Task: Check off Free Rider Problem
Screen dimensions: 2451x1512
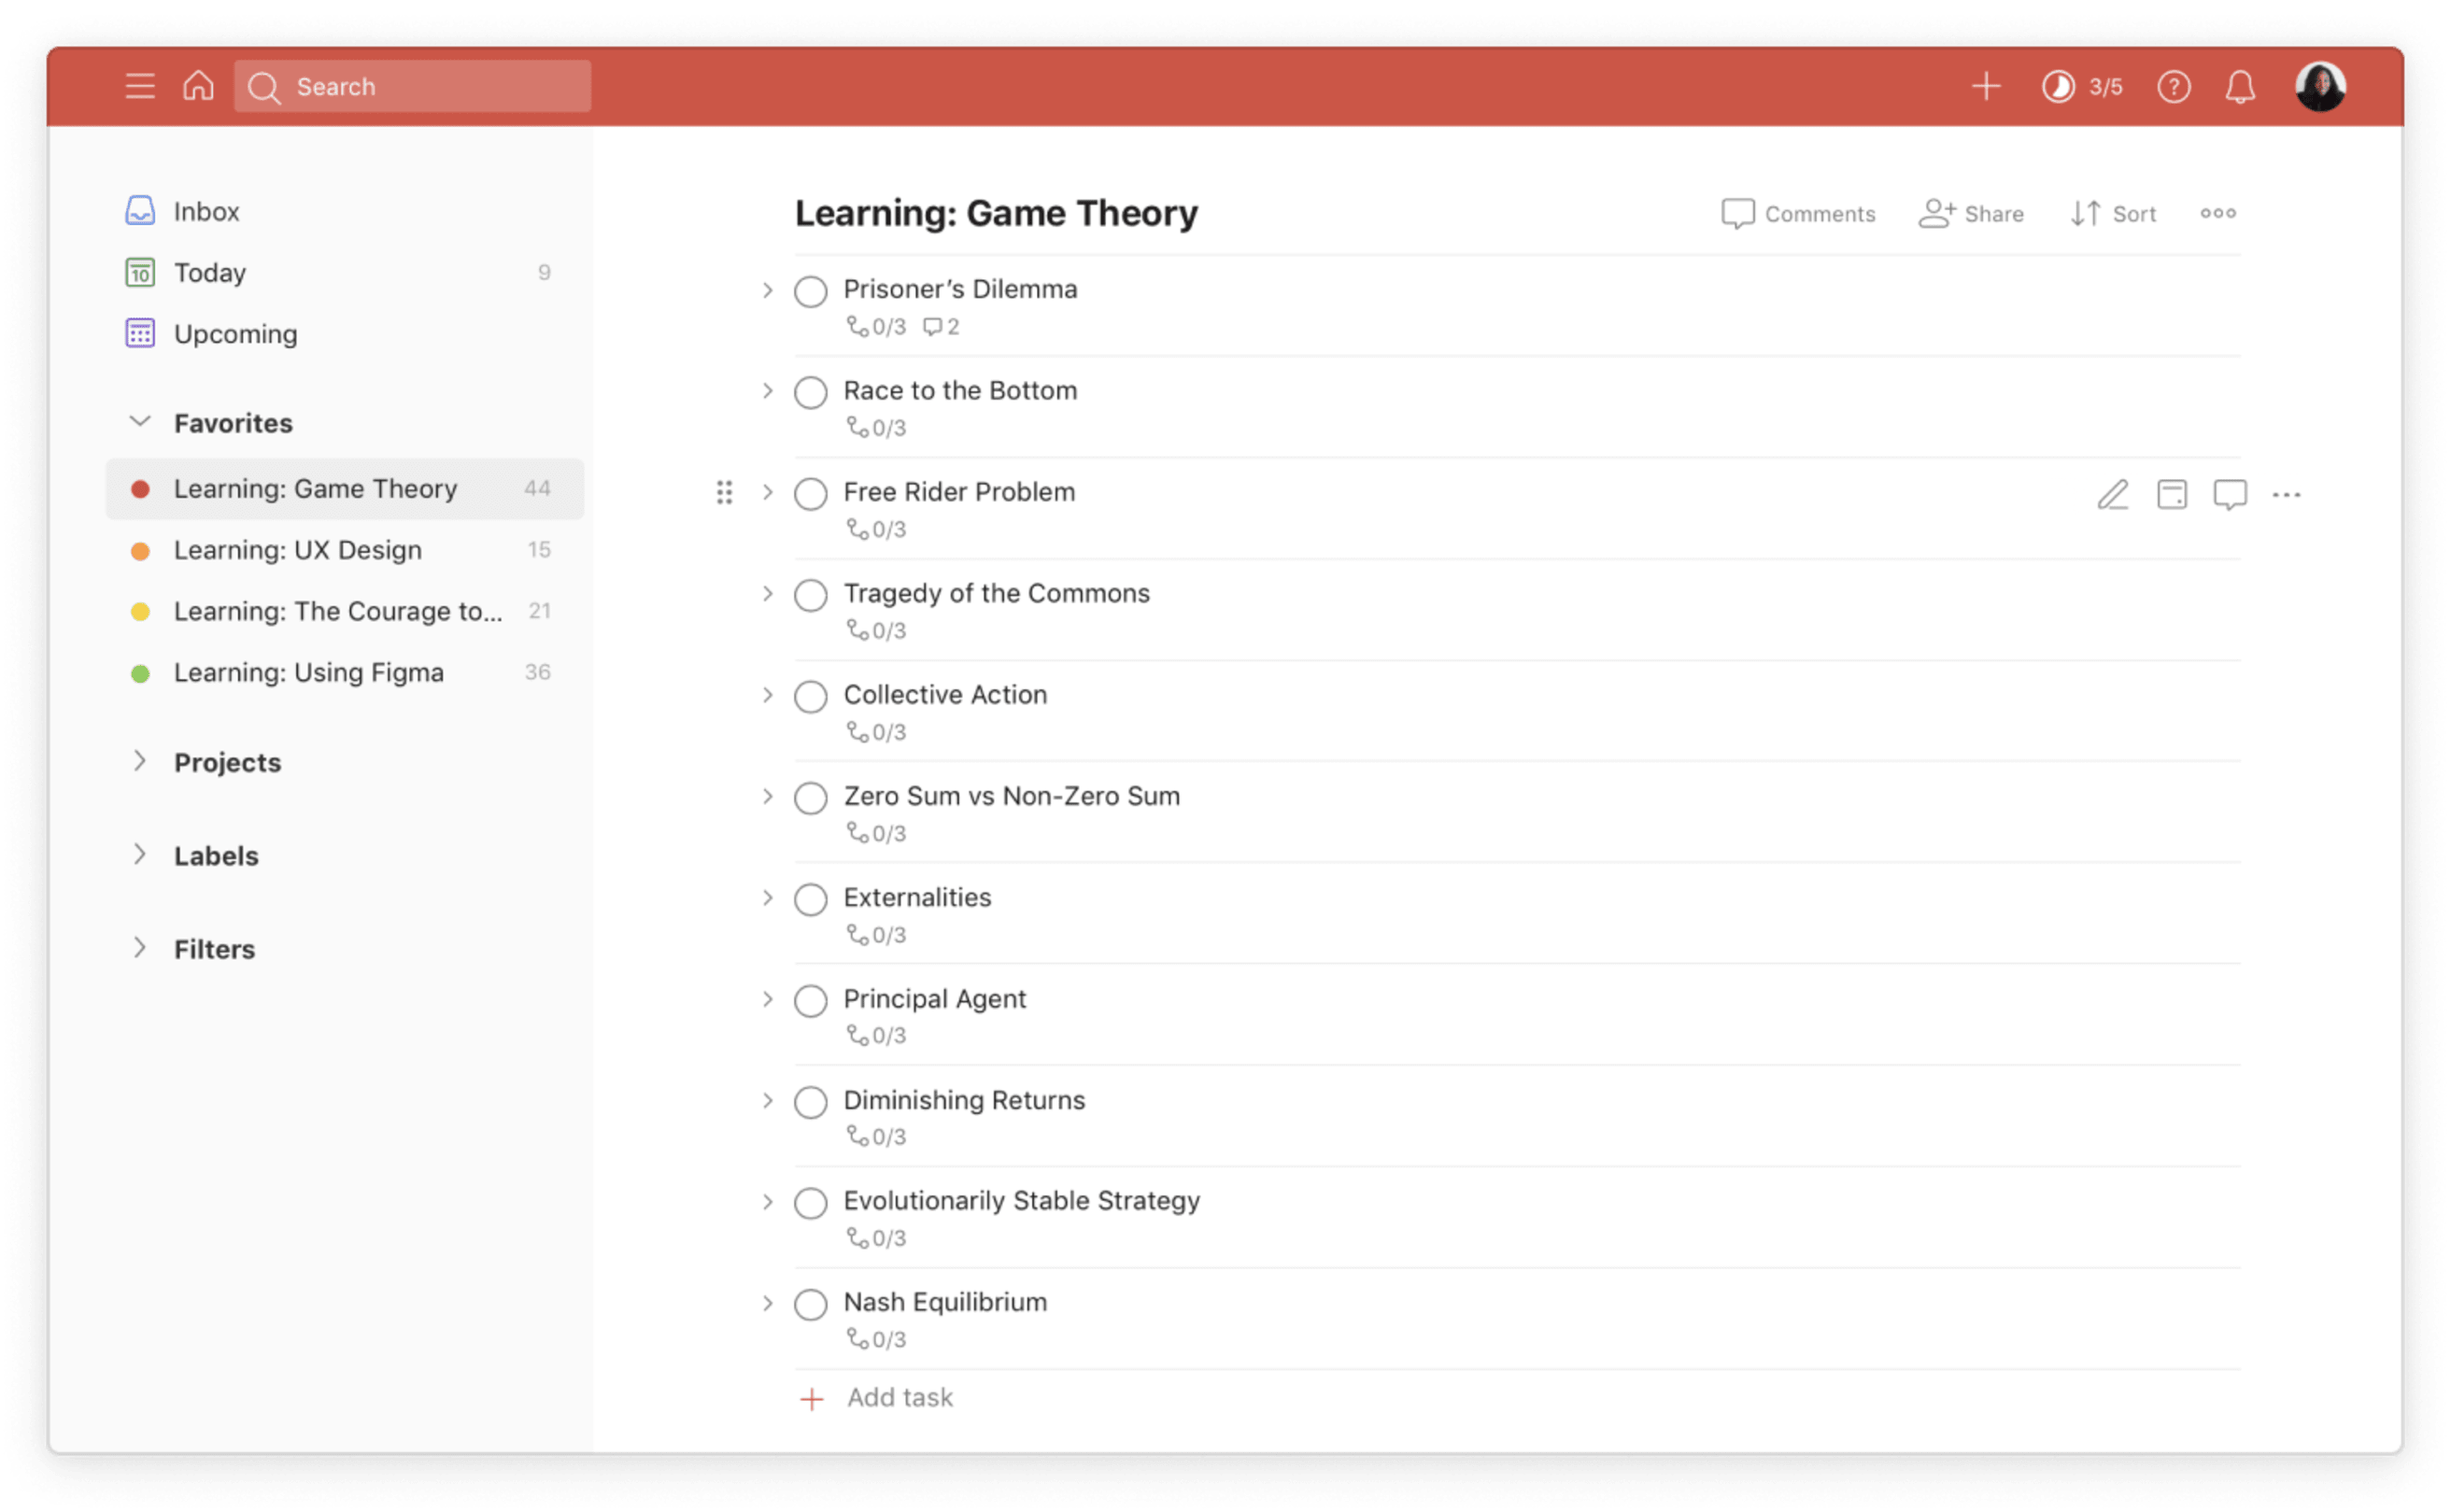Action: tap(810, 494)
